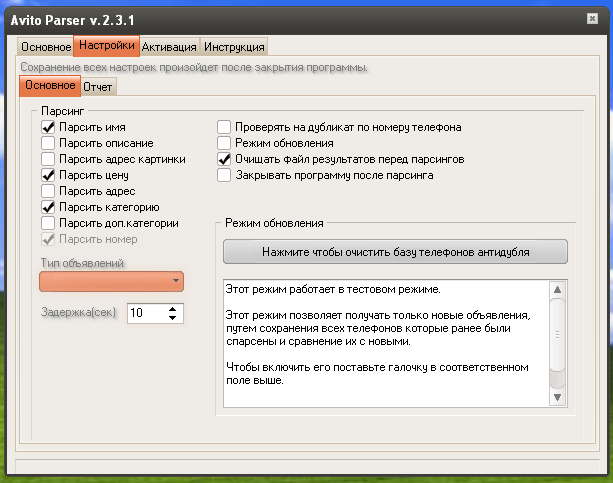Increase delay seconds with up arrow

(173, 308)
